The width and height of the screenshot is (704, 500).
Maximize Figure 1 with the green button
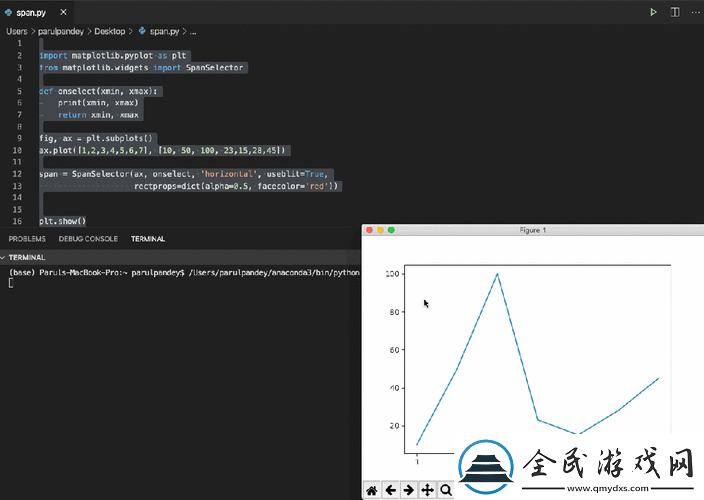391,230
